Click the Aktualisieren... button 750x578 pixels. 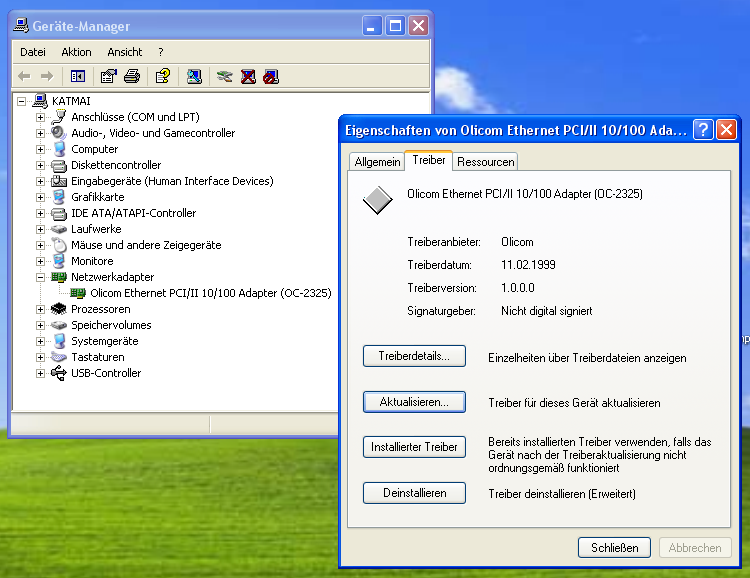click(414, 402)
